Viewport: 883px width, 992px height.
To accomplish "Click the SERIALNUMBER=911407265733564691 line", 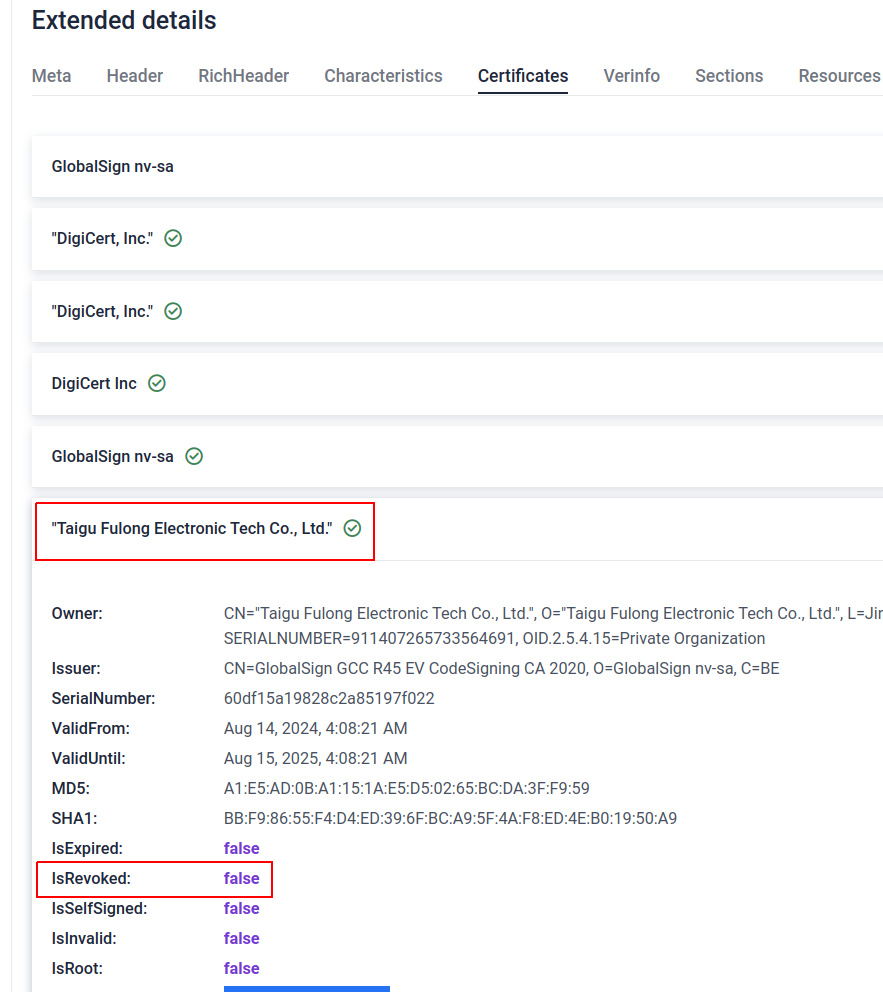I will (495, 638).
